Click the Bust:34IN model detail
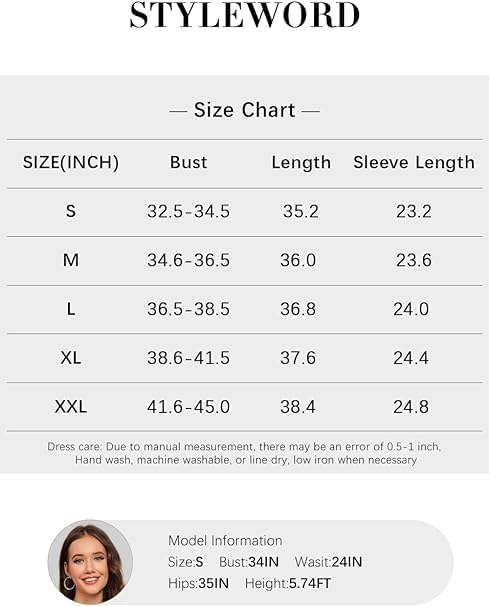The width and height of the screenshot is (489, 606). (x=249, y=562)
